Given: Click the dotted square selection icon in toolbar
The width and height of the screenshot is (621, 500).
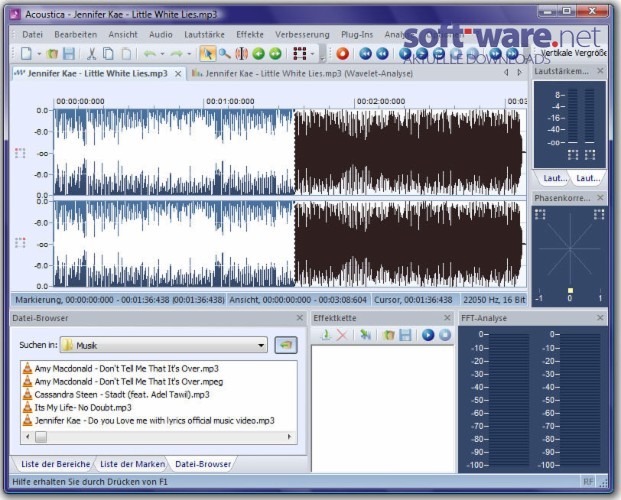Looking at the screenshot, I should tap(300, 53).
